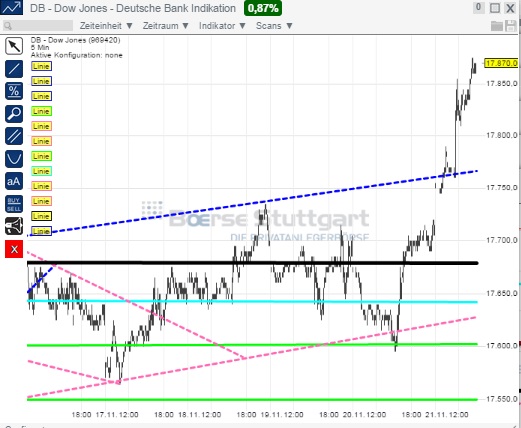
Task: Click the 20.11. 12:00 time axis label
Action: [x=365, y=415]
